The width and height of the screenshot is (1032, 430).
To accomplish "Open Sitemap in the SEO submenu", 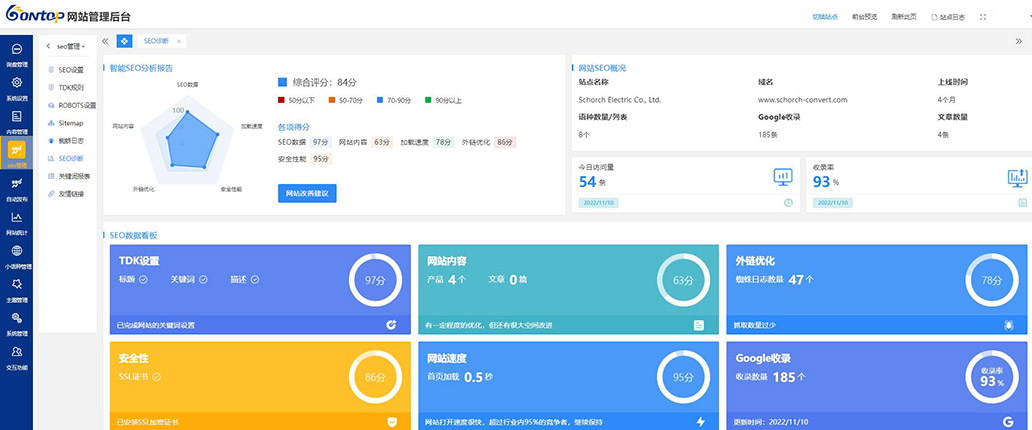I will point(70,122).
